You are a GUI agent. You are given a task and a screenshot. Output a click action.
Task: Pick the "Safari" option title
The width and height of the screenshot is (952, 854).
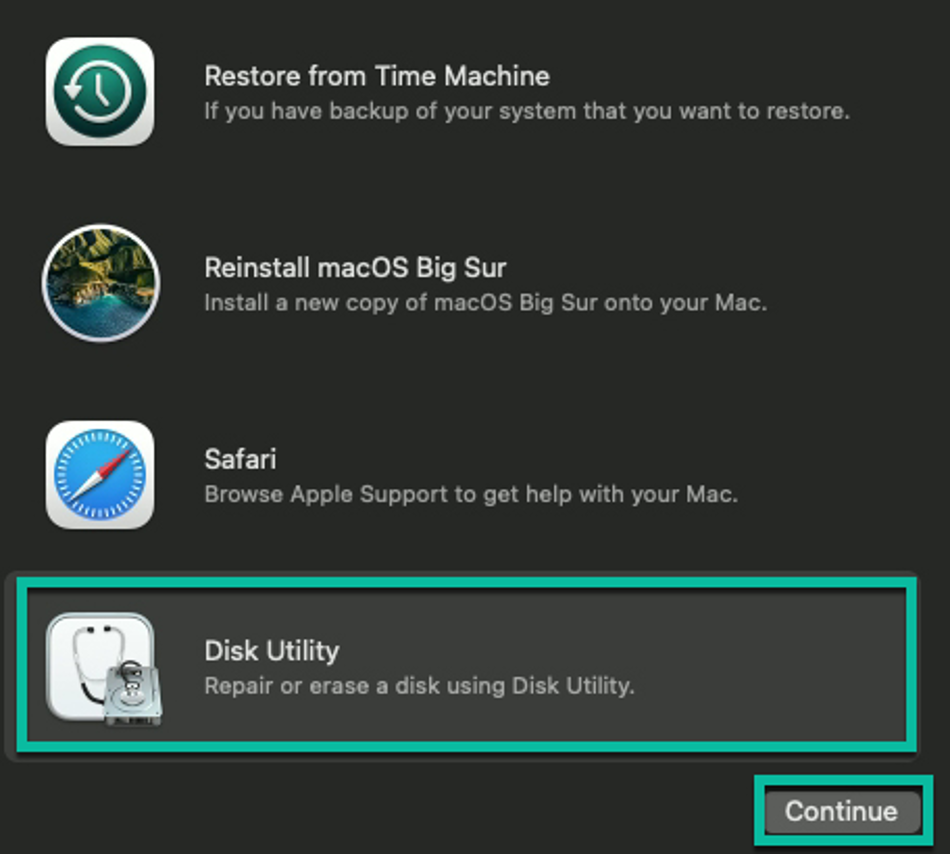240,459
